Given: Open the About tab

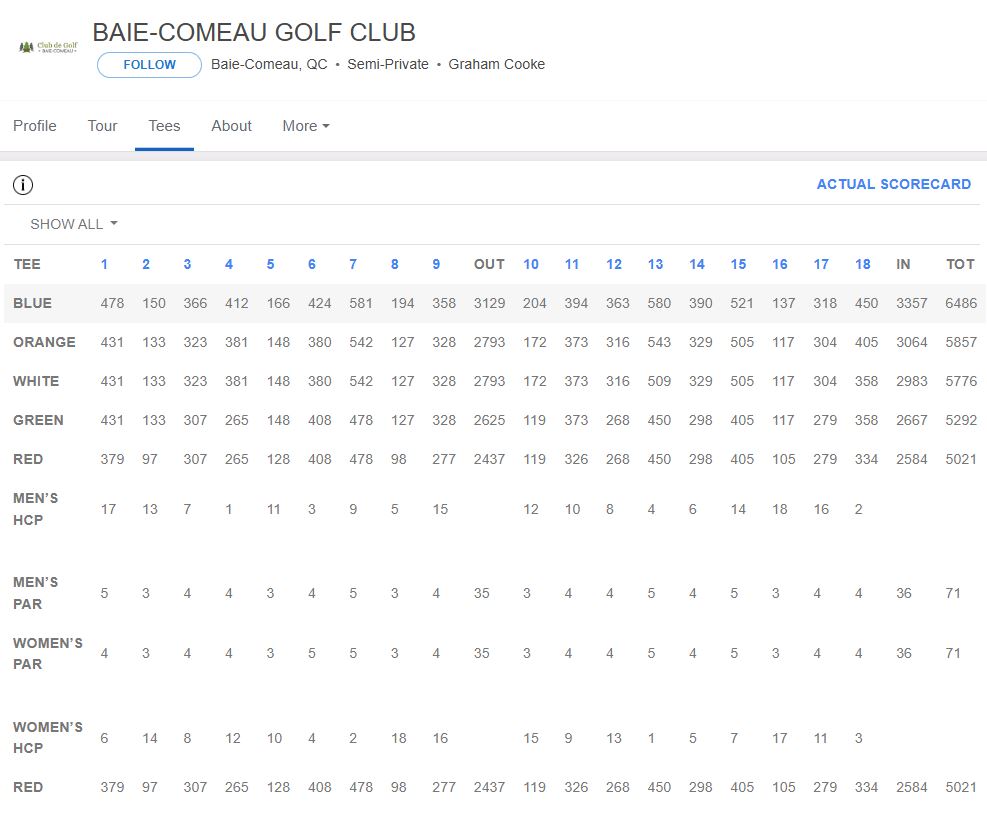Looking at the screenshot, I should 231,126.
